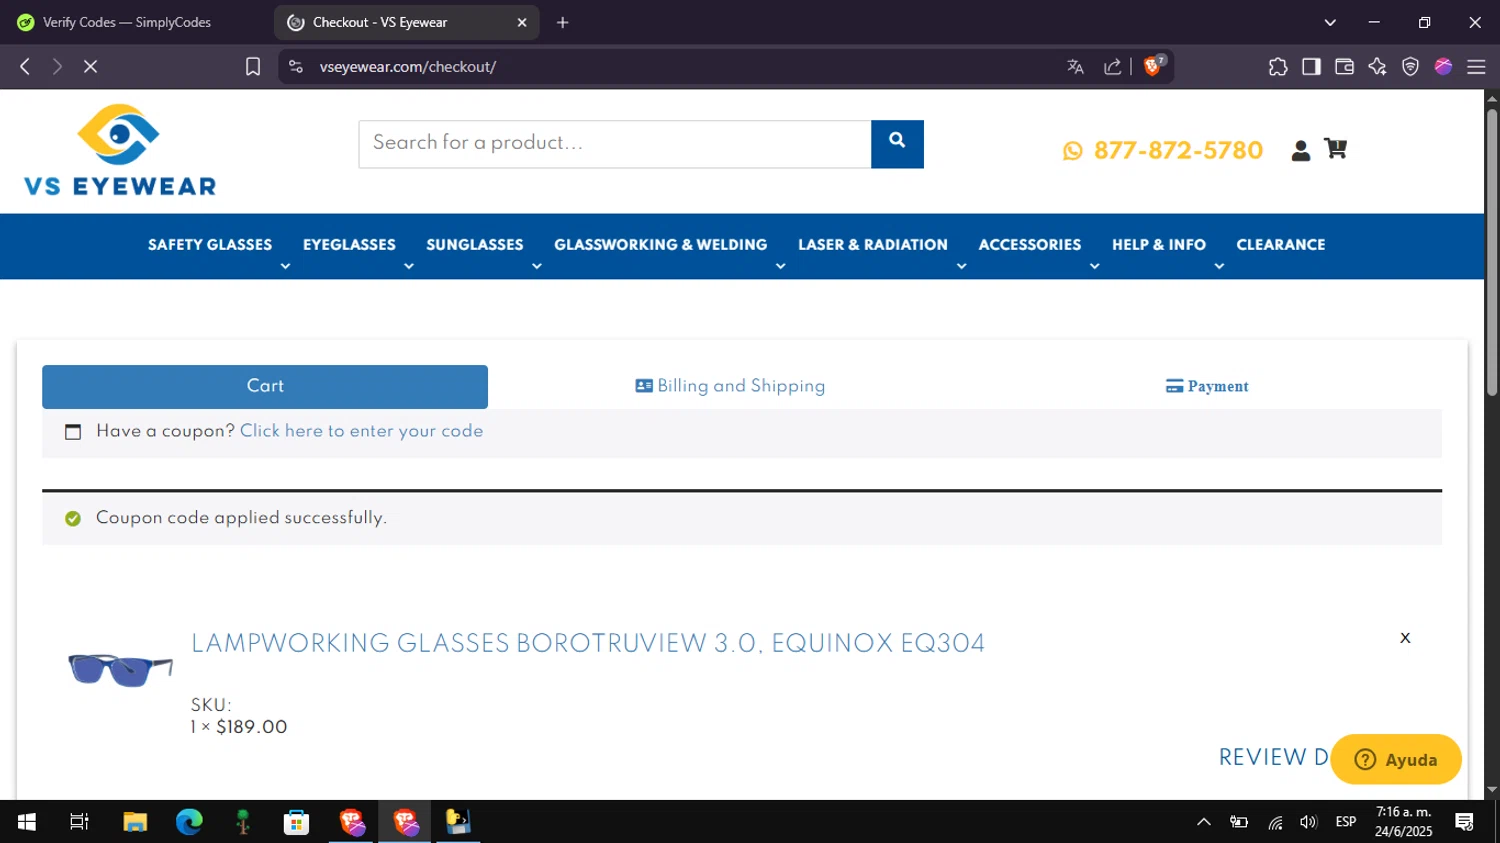1500x843 pixels.
Task: Share this page icon
Action: [x=1112, y=66]
